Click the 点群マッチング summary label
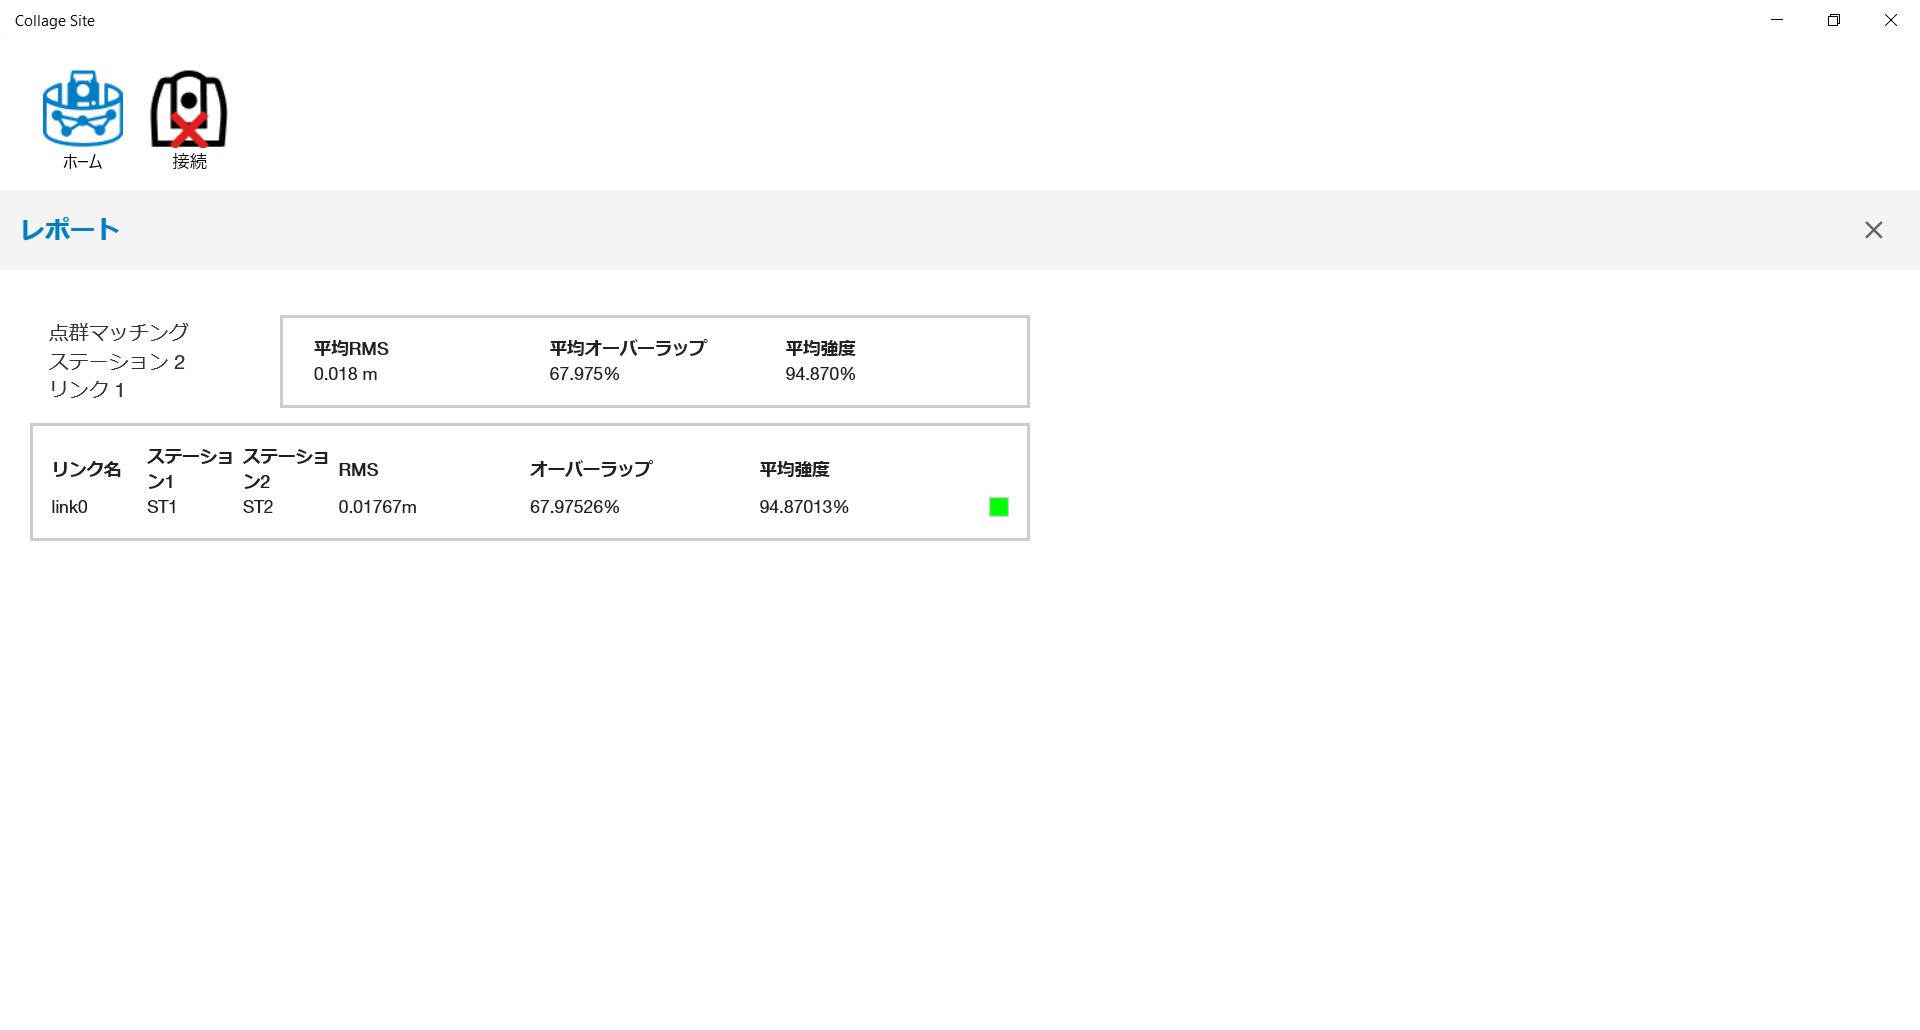 [119, 332]
